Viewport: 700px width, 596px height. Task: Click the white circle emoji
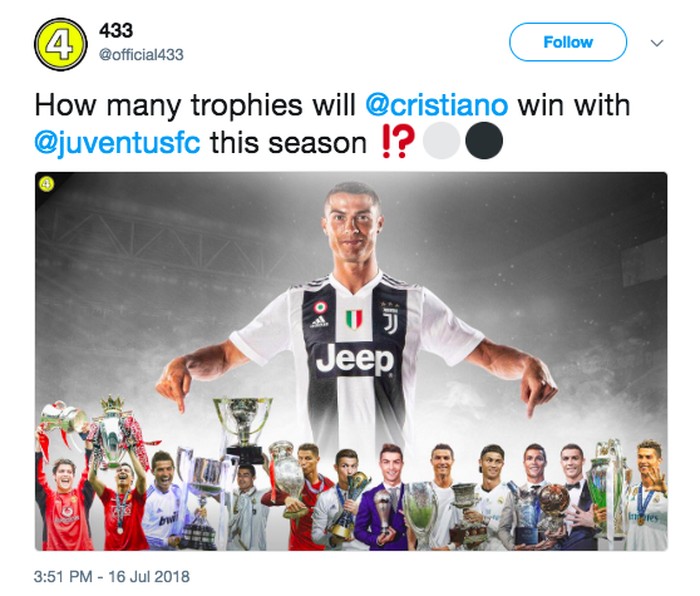click(x=441, y=141)
